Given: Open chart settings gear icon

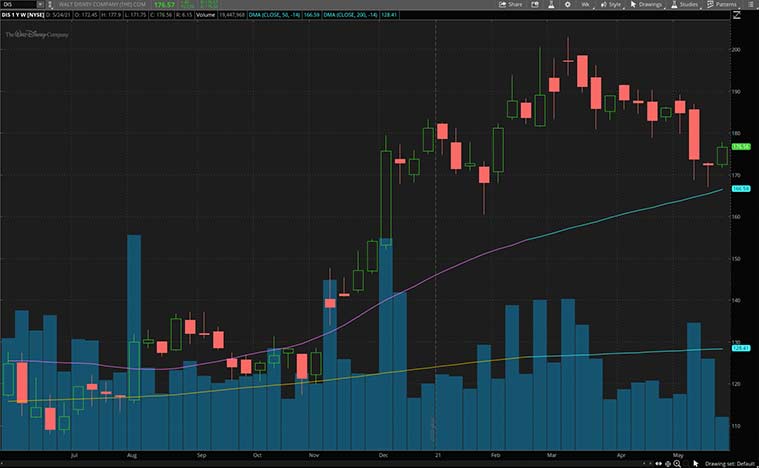Looking at the screenshot, I should [x=567, y=4].
